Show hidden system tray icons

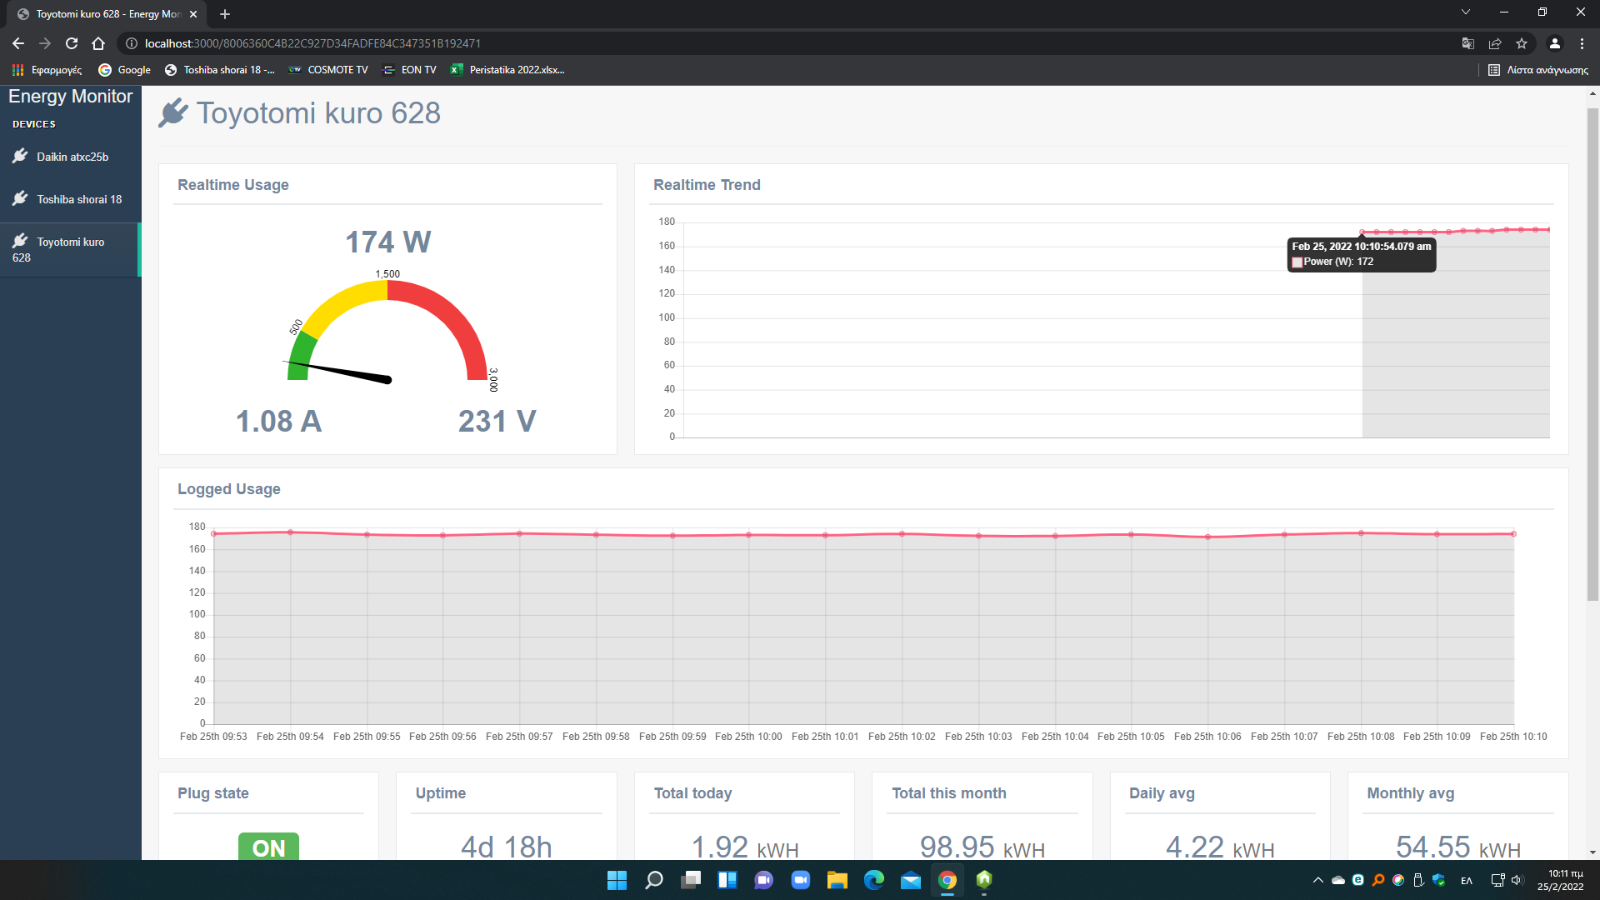1318,880
